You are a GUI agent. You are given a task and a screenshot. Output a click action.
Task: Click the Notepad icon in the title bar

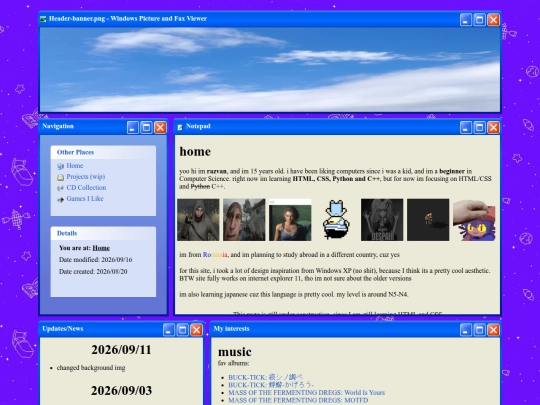click(180, 127)
